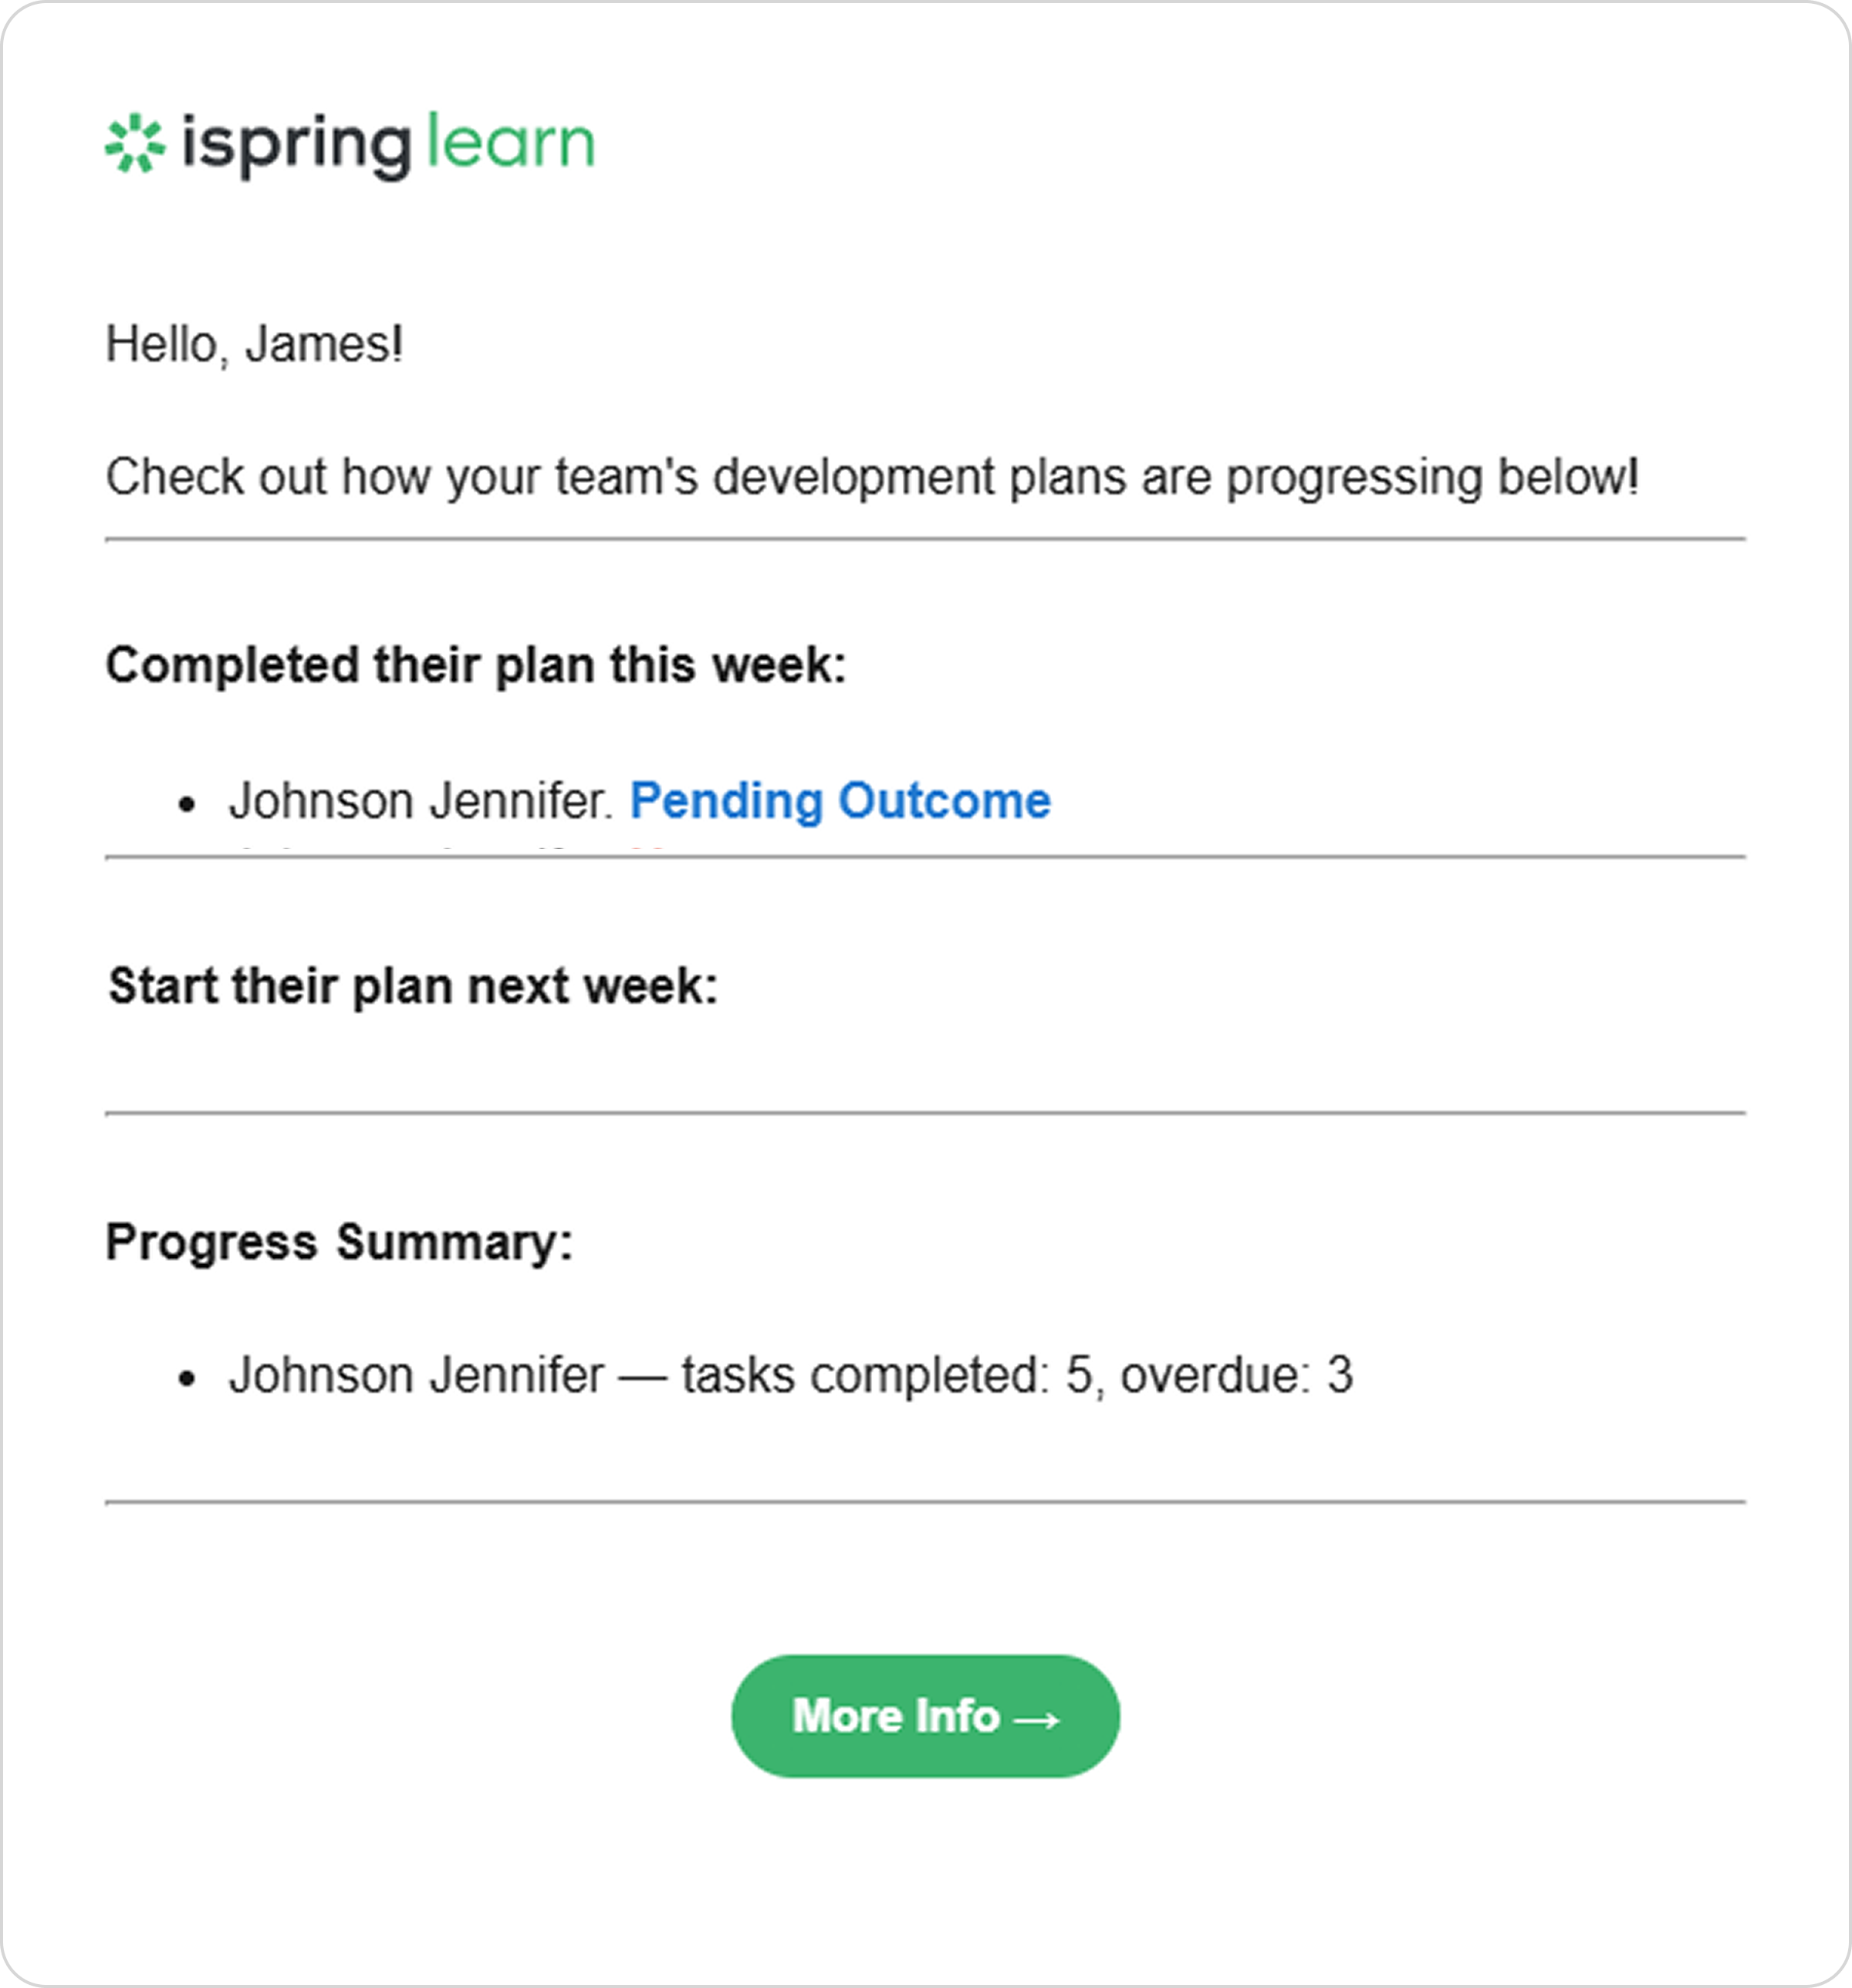The height and width of the screenshot is (1988, 1852).
Task: Open the Pending Outcome link
Action: [840, 800]
